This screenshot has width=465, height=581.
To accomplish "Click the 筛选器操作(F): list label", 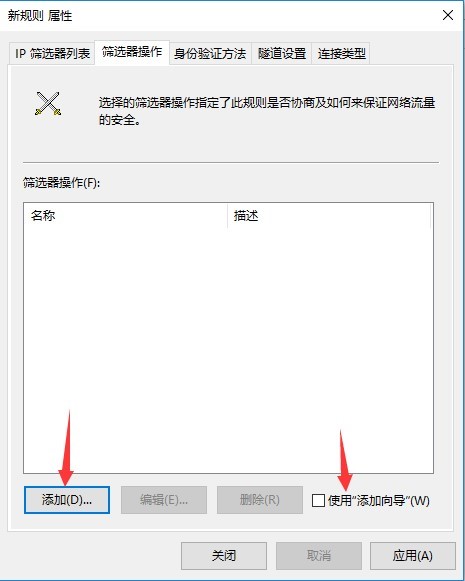I will [x=62, y=183].
